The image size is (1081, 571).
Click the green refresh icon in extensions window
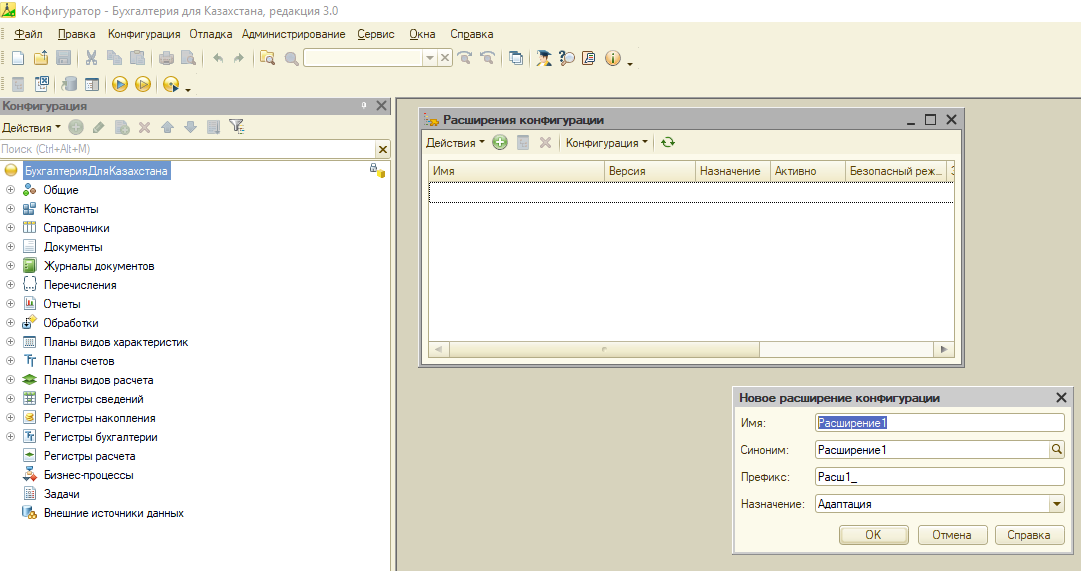click(x=667, y=143)
